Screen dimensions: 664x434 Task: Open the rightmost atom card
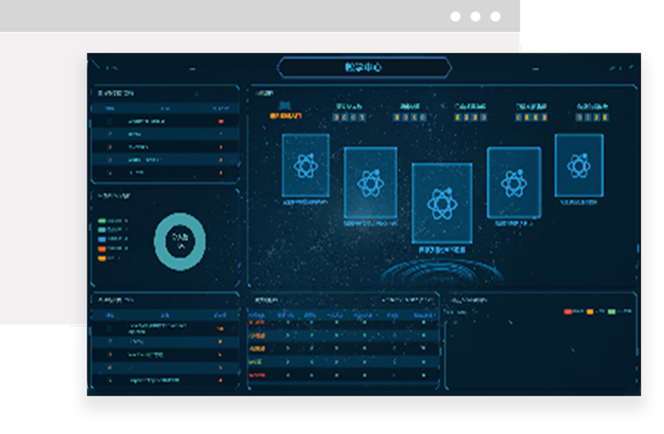coord(579,166)
